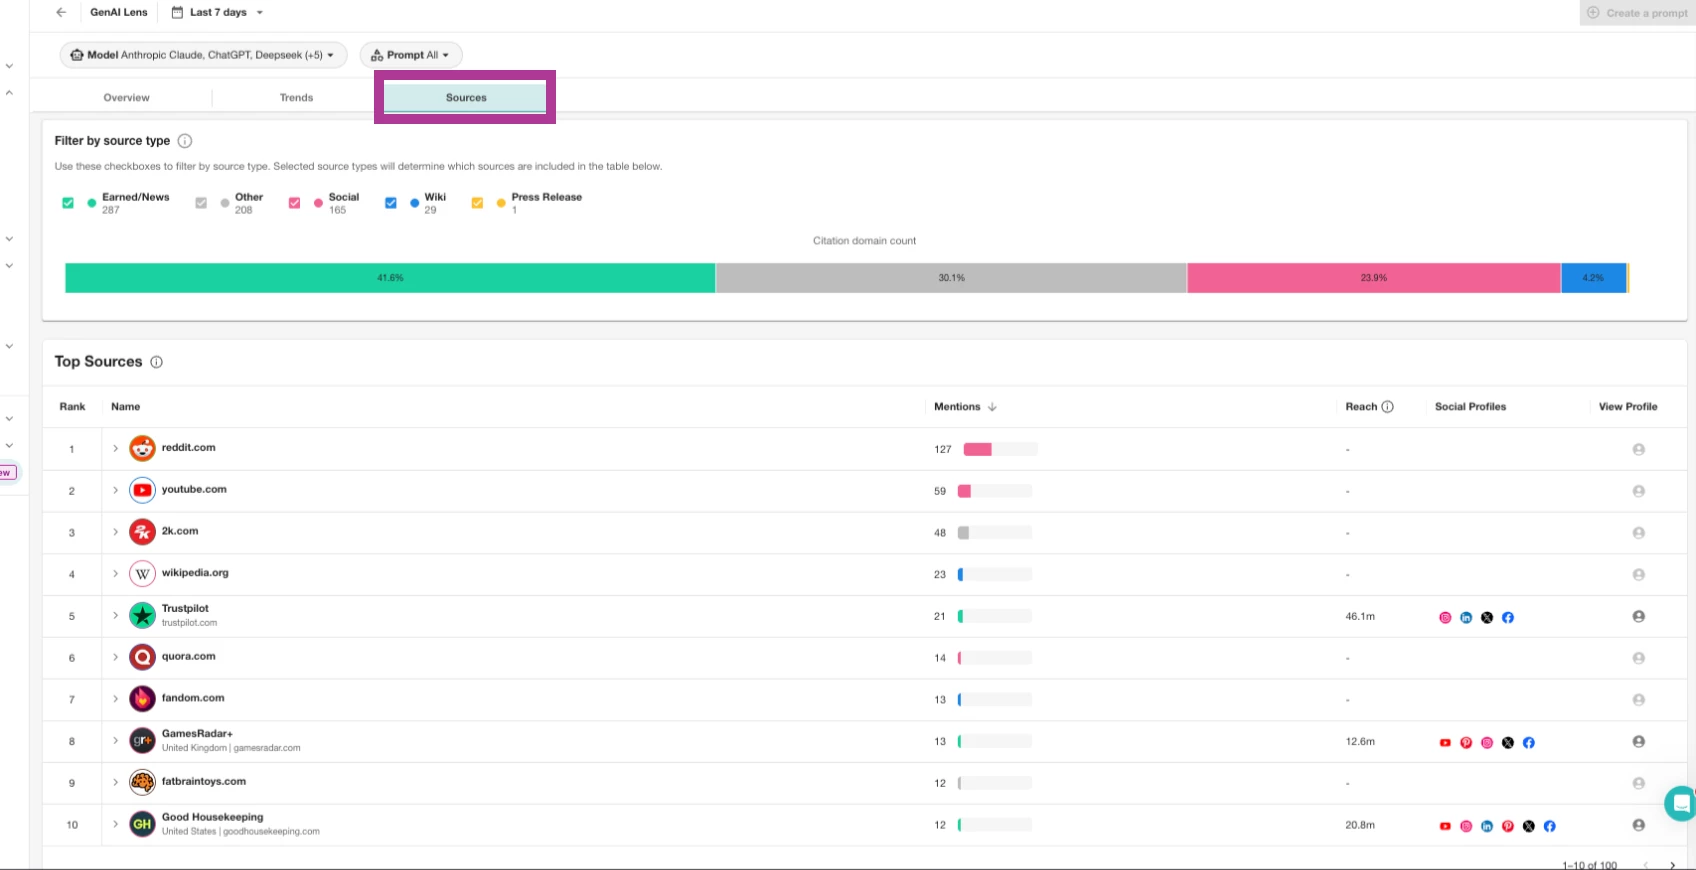Click the quora.com logo icon
Image resolution: width=1696 pixels, height=870 pixels.
(143, 657)
